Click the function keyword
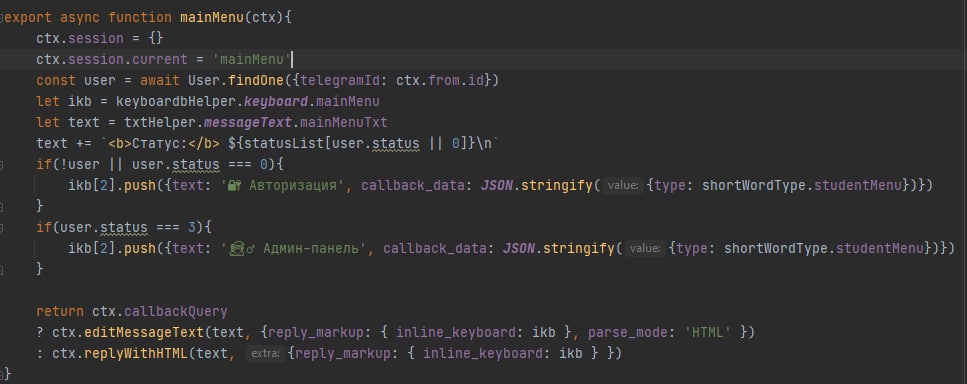Screen dimensions: 967x384 140,17
